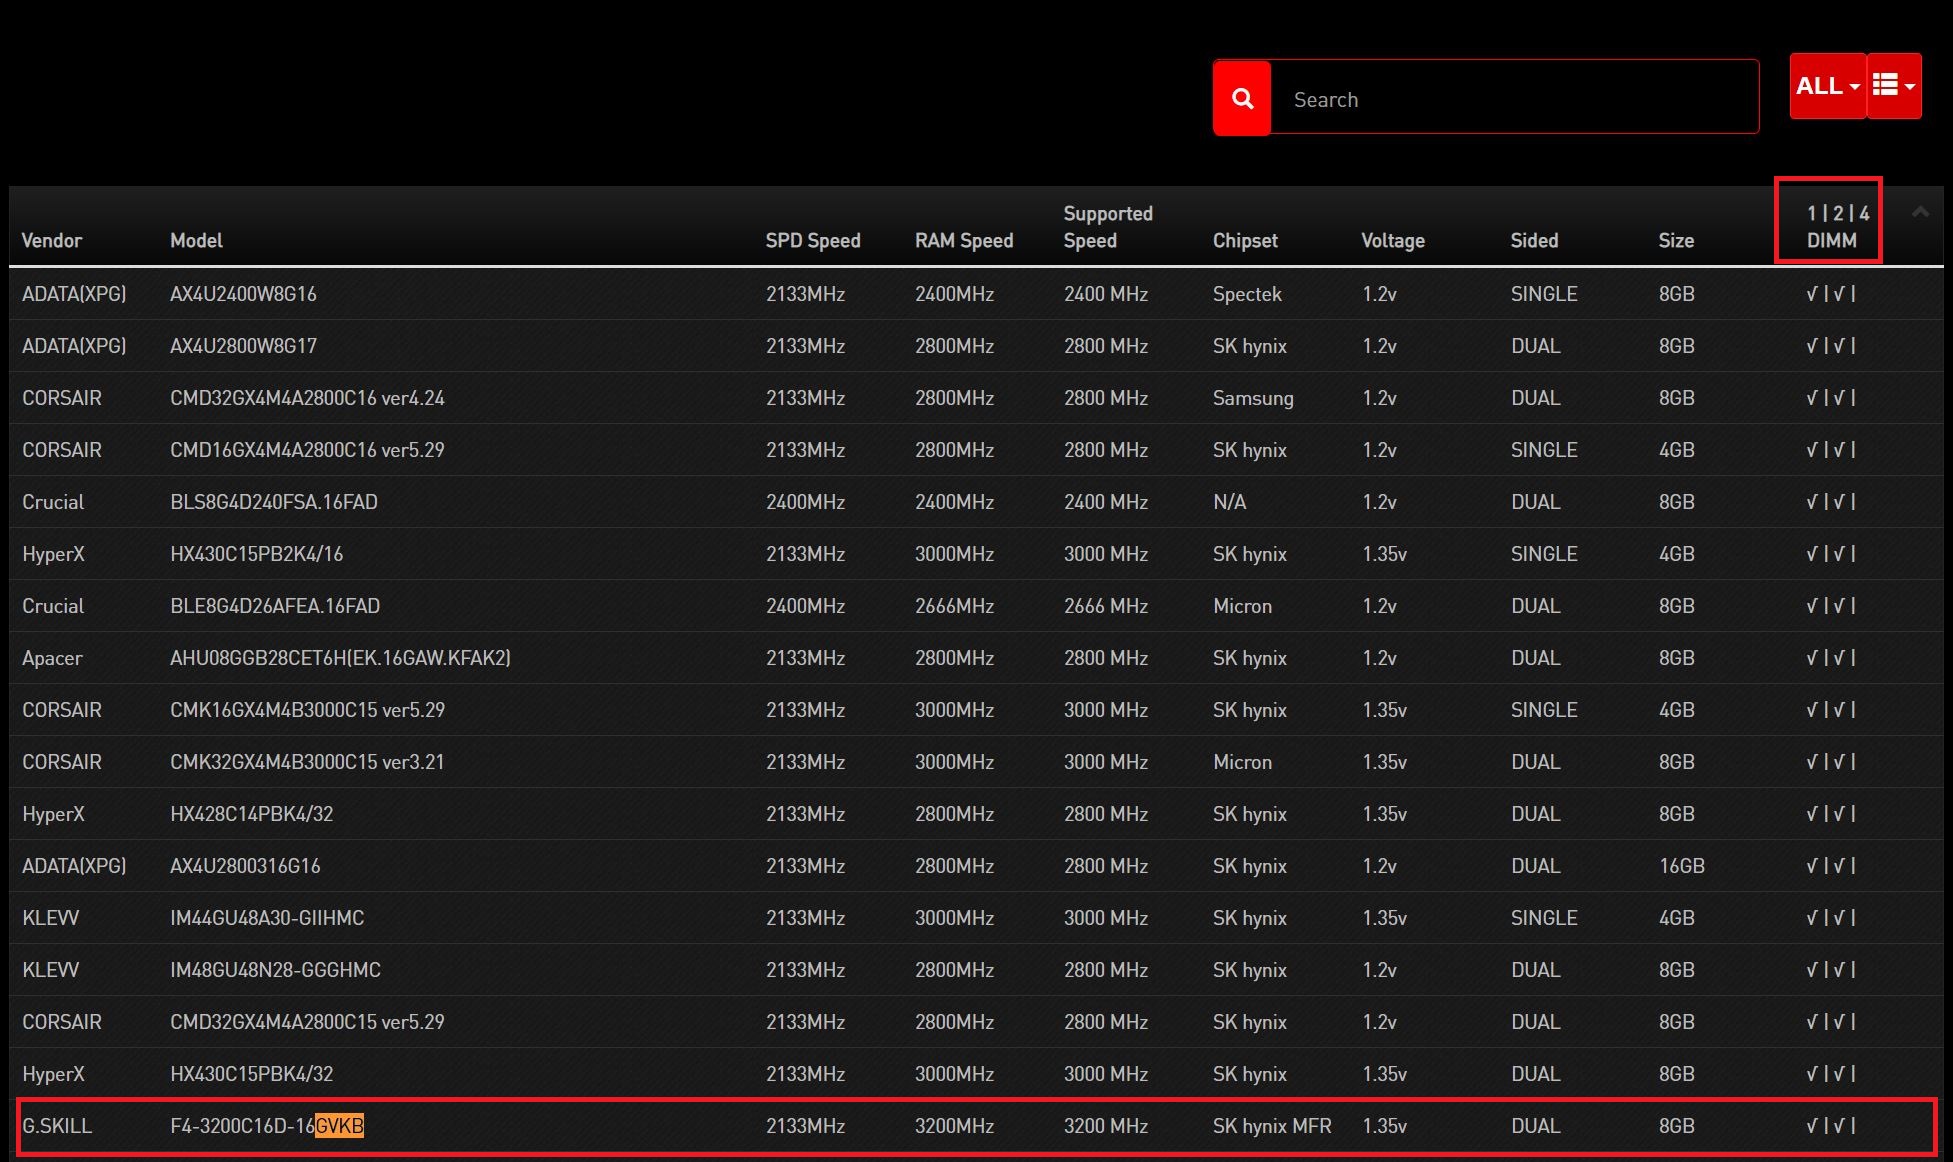Click the N/A chipset cell

pyautogui.click(x=1229, y=502)
